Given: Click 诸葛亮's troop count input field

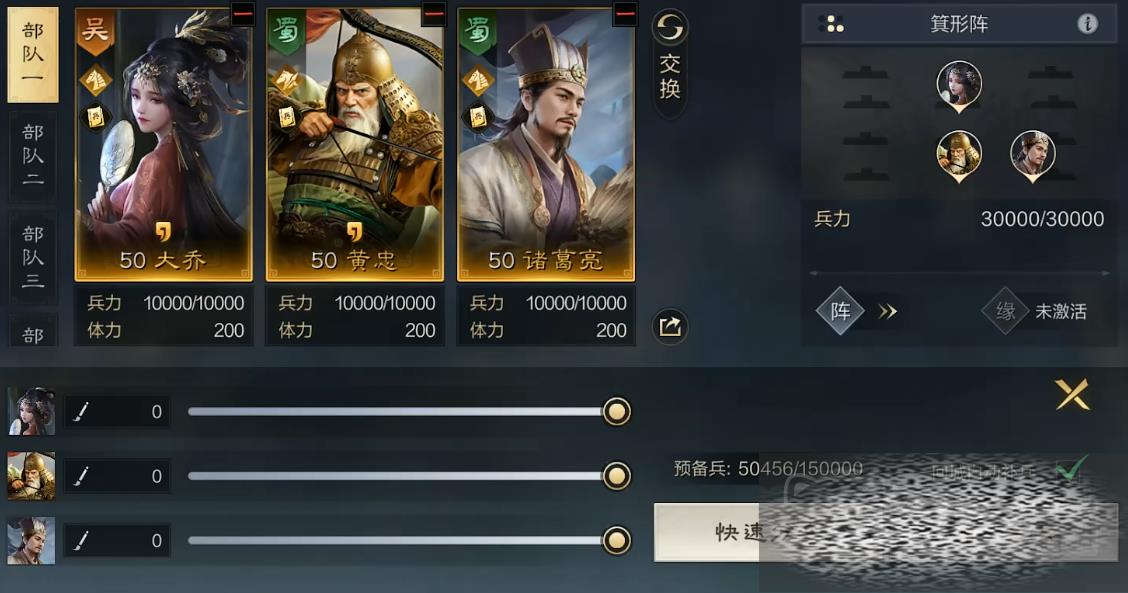Looking at the screenshot, I should point(117,540).
